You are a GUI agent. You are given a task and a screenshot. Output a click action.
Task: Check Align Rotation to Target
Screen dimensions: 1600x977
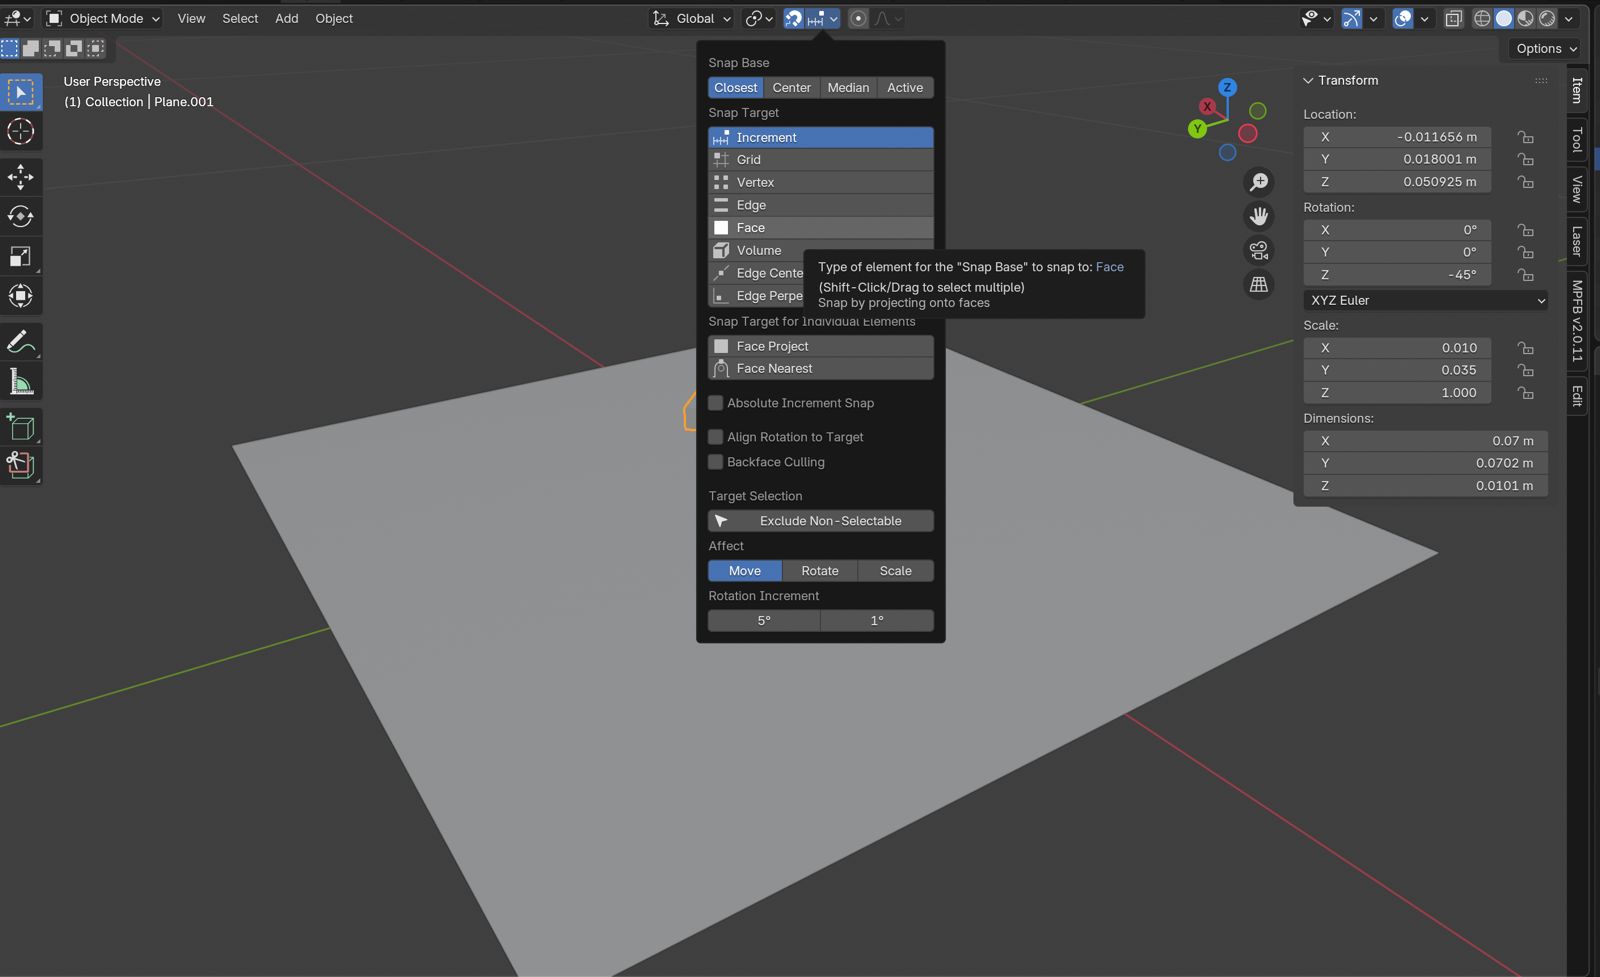716,437
